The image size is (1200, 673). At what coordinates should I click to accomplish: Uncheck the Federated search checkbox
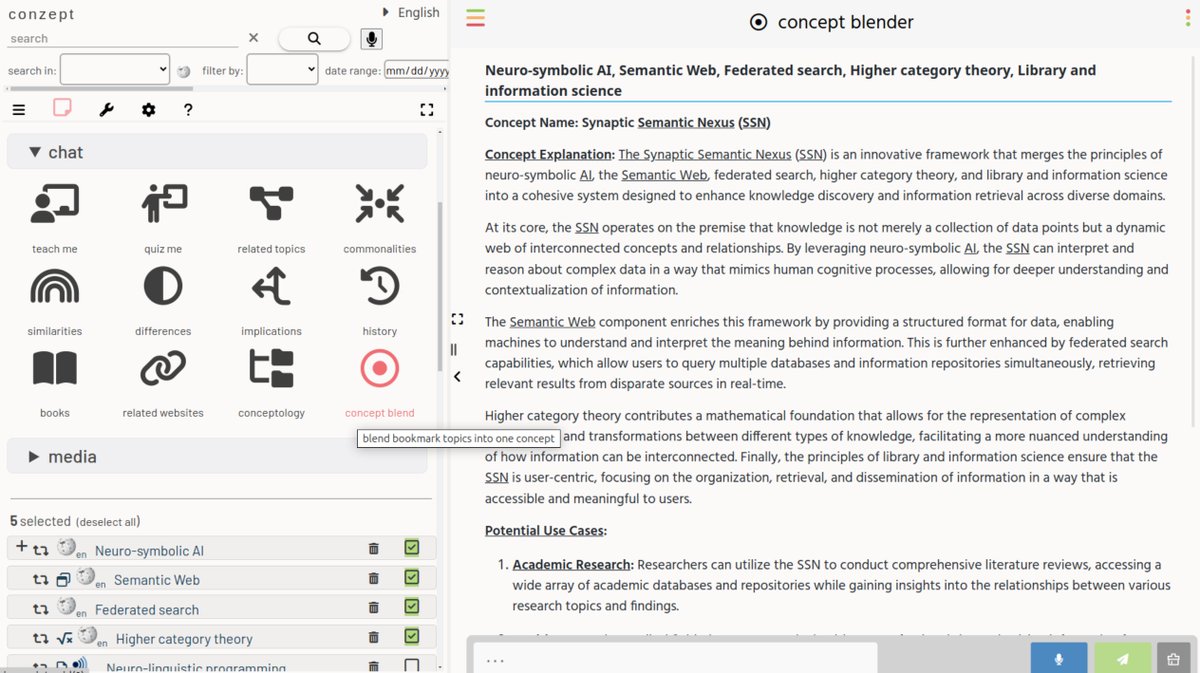(412, 606)
